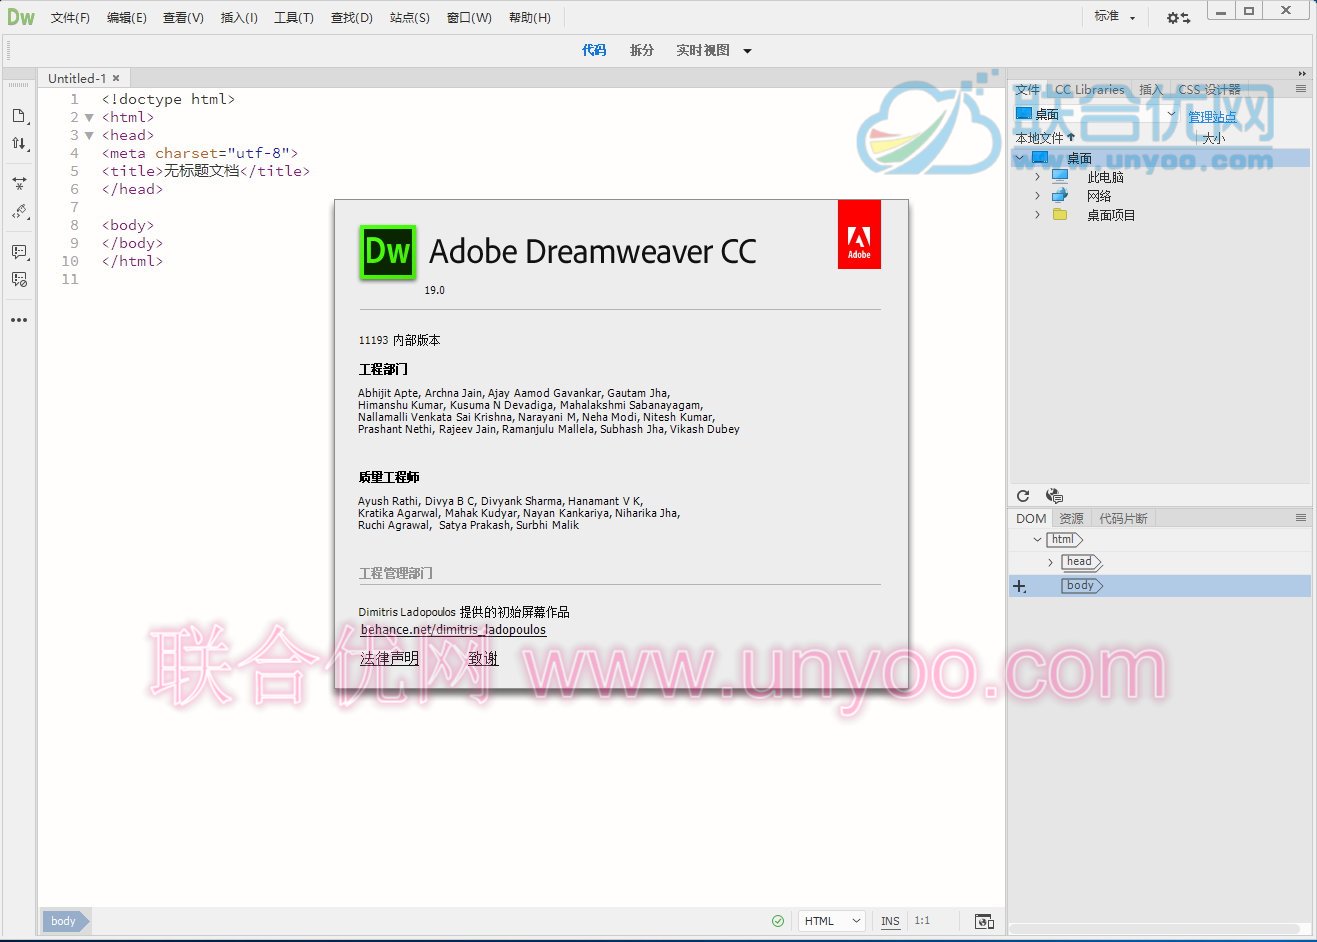The width and height of the screenshot is (1317, 942).
Task: Click the refresh icon in Files panel
Action: coord(1023,496)
